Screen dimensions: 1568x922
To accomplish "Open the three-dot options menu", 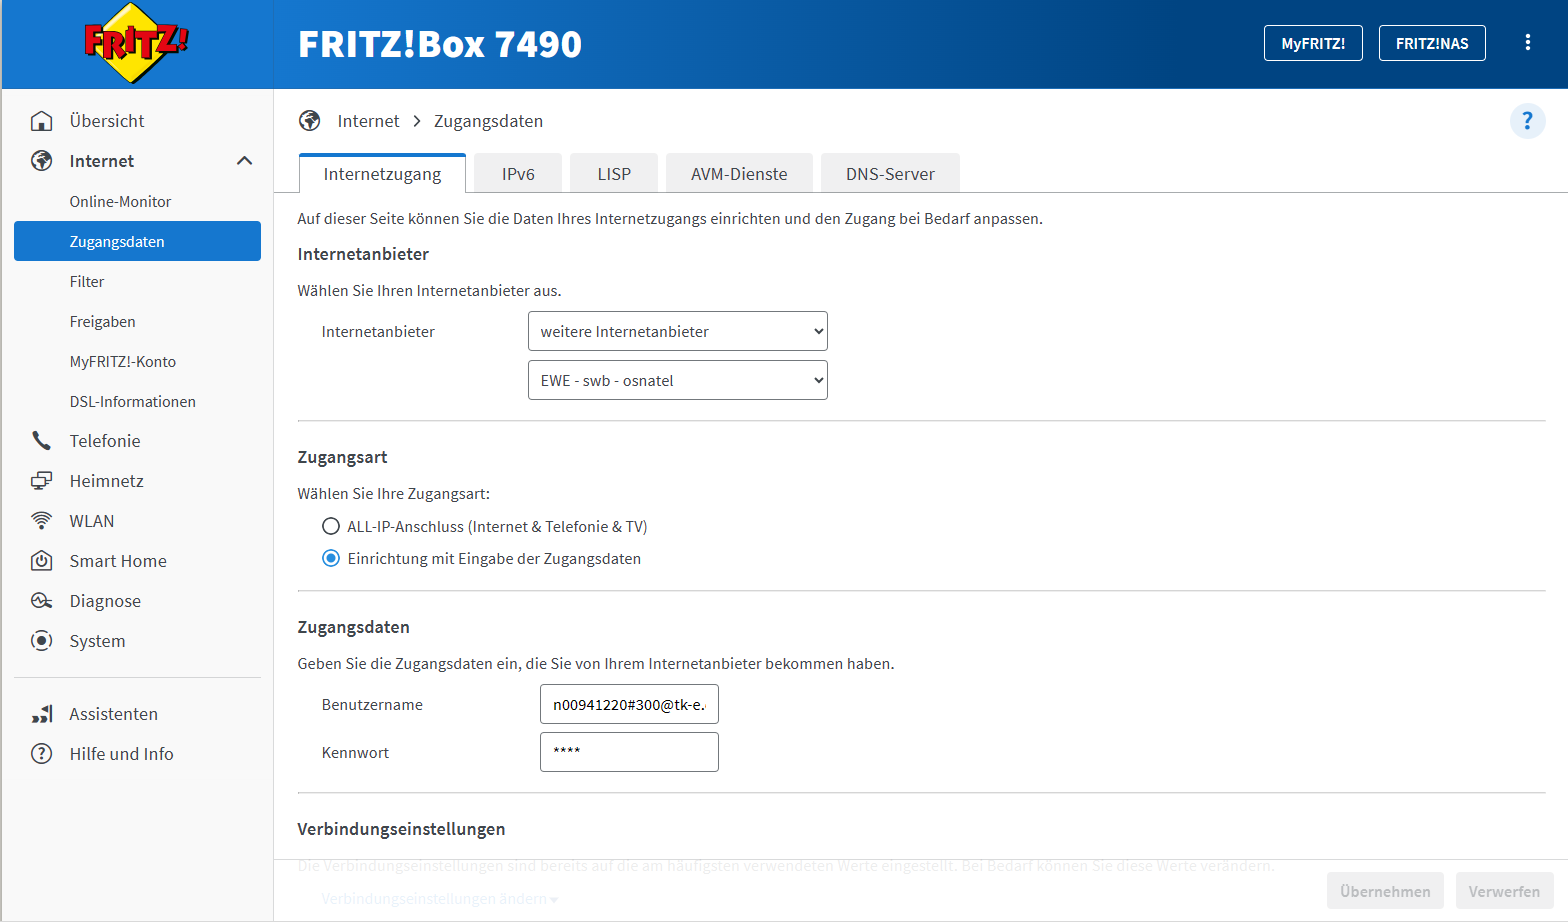I will (x=1527, y=42).
